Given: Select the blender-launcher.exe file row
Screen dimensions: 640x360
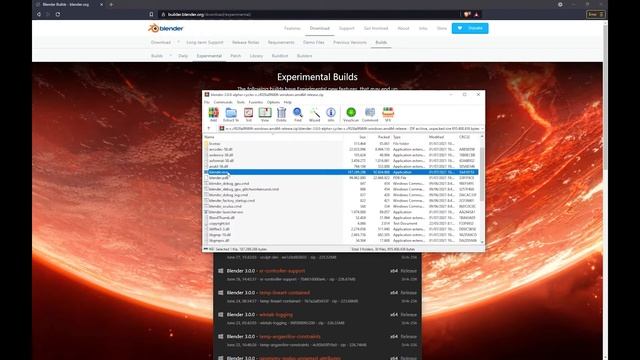Looking at the screenshot, I should [341, 212].
